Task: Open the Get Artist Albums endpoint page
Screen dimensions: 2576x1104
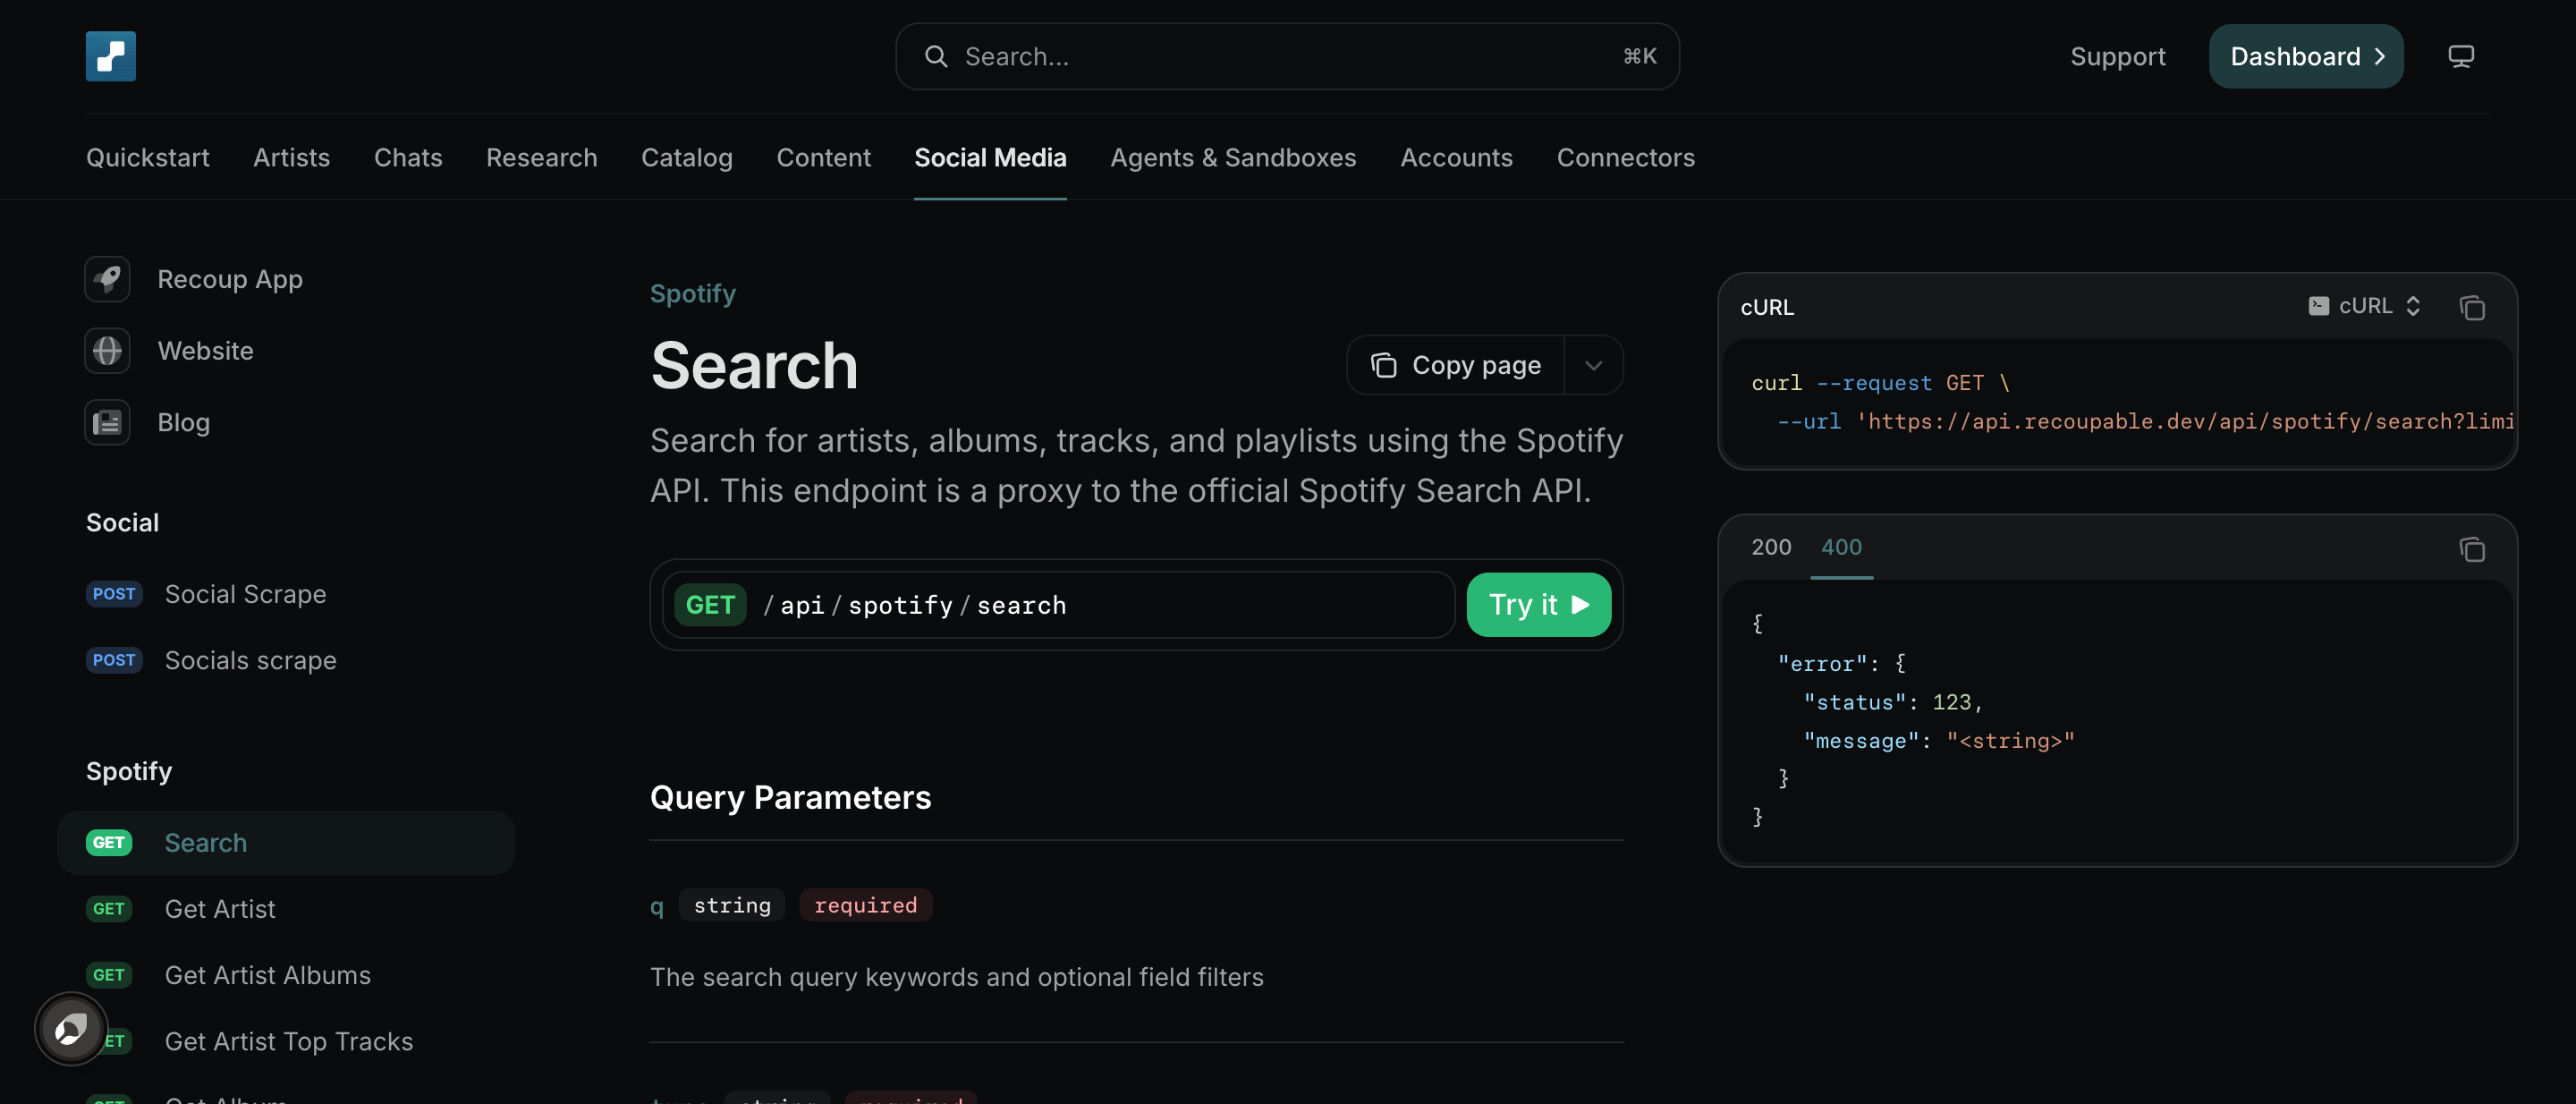Action: pyautogui.click(x=267, y=975)
